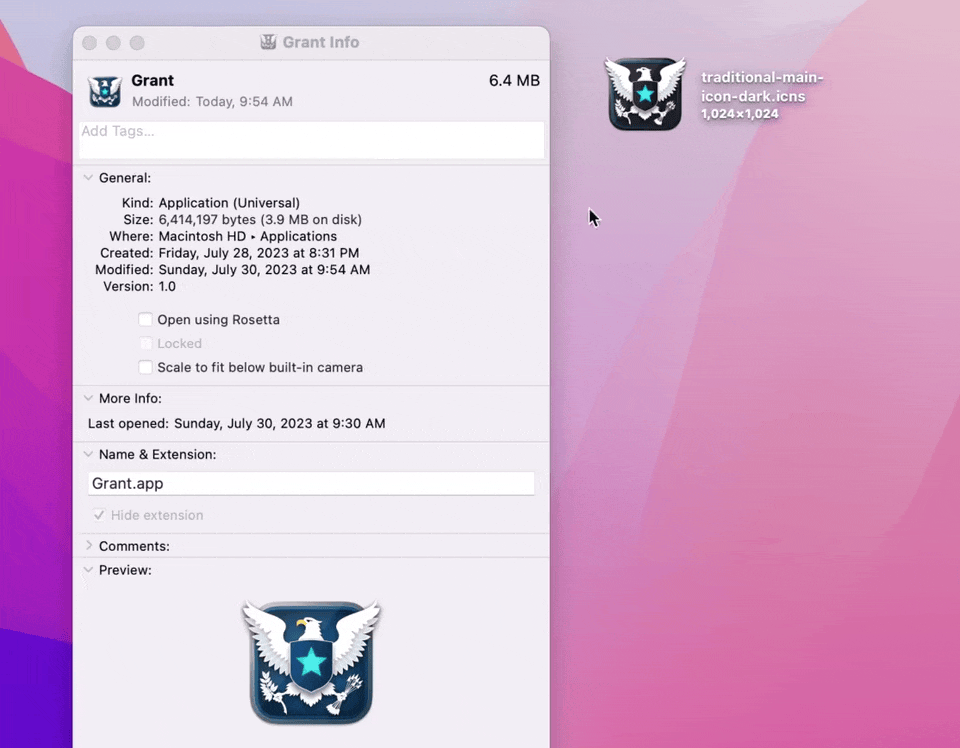Collapse the More Info section

pyautogui.click(x=89, y=399)
